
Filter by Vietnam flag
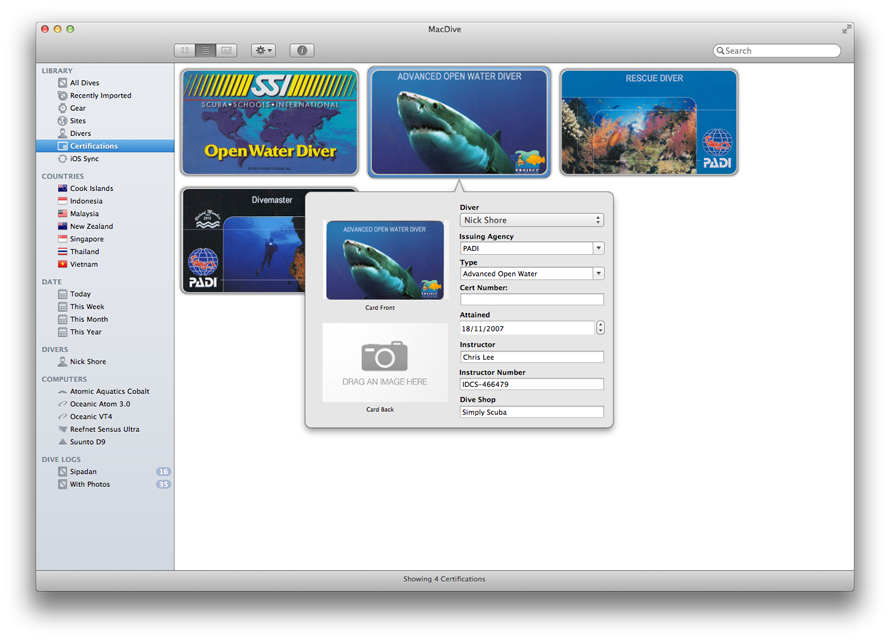(x=62, y=265)
